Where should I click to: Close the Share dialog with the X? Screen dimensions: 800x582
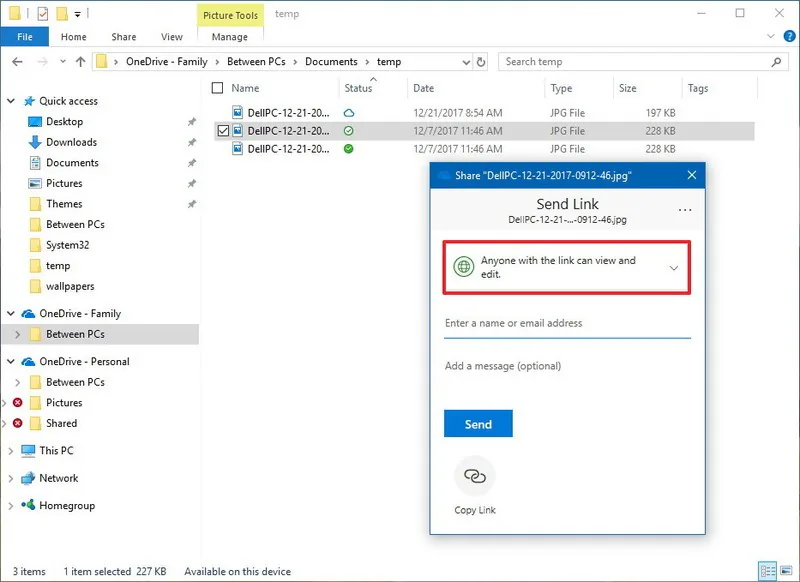point(692,175)
